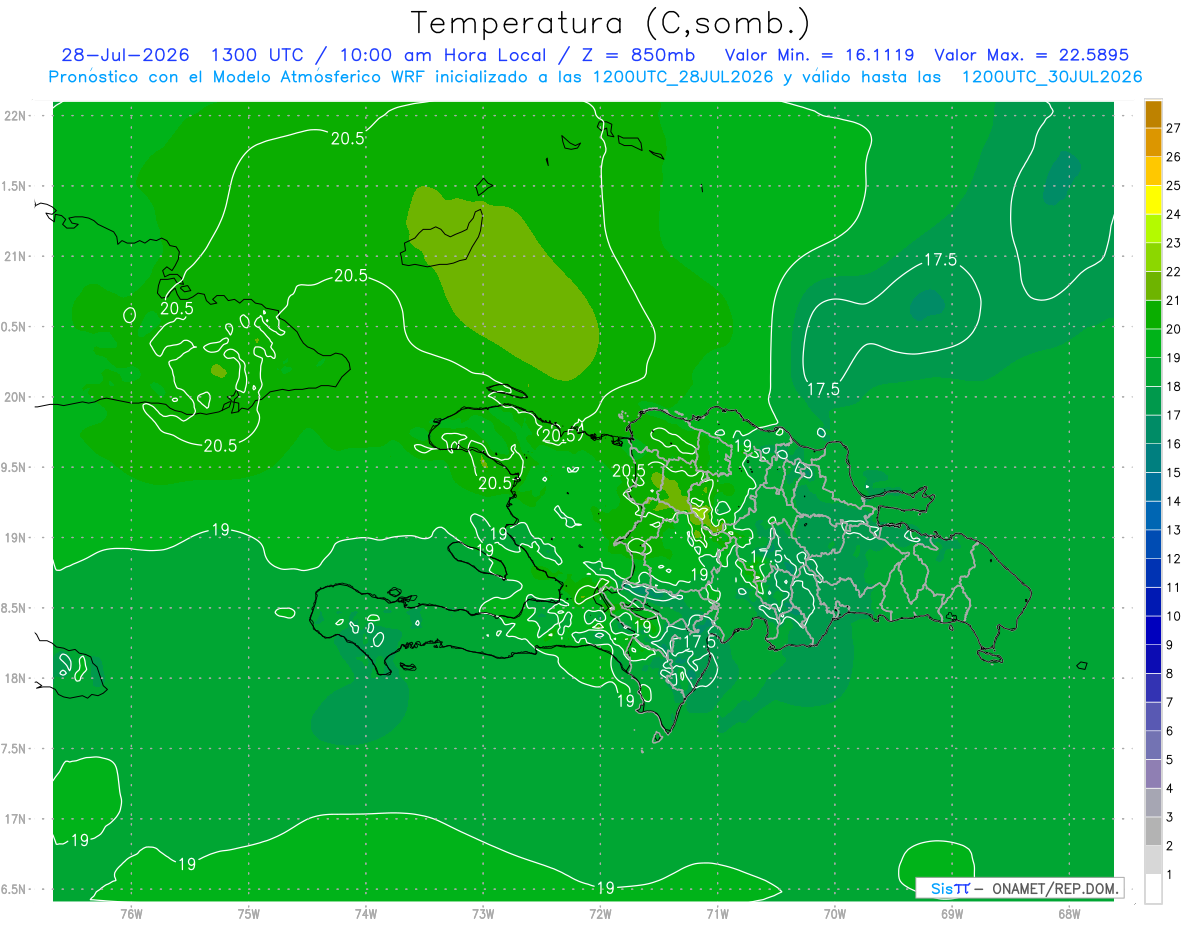Image resolution: width=1200 pixels, height=927 pixels.
Task: Click the 28-Jul-2026 date text
Action: pos(125,55)
